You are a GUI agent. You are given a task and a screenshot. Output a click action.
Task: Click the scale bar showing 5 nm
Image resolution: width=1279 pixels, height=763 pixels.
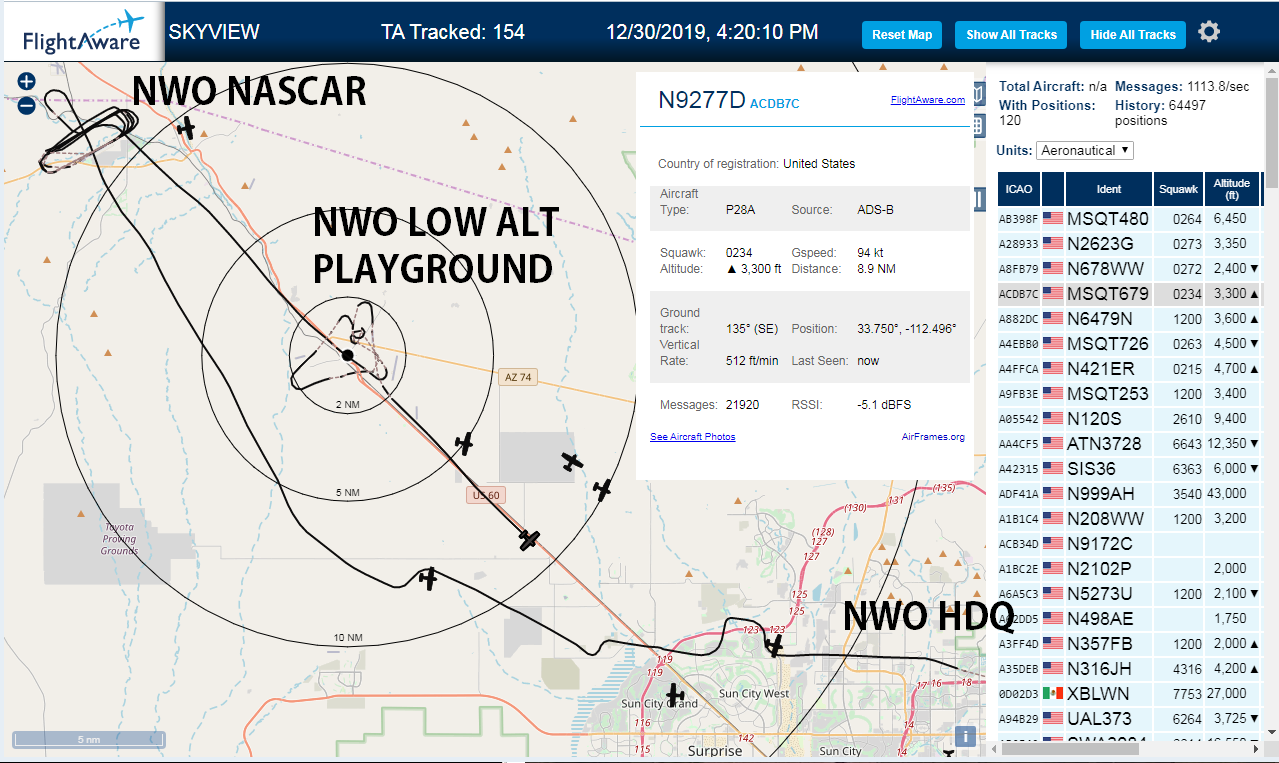pos(88,740)
